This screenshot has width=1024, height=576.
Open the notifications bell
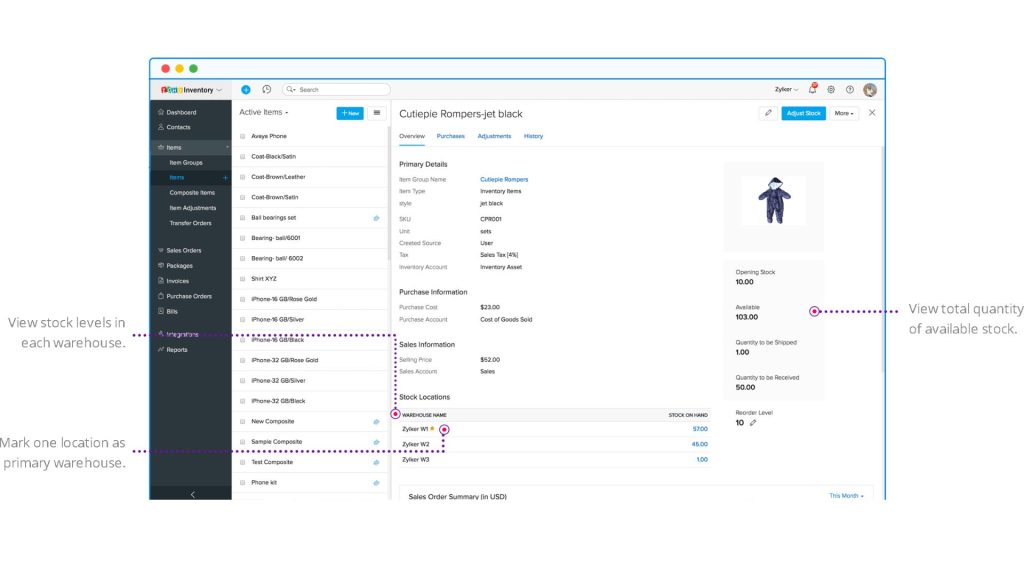[812, 89]
